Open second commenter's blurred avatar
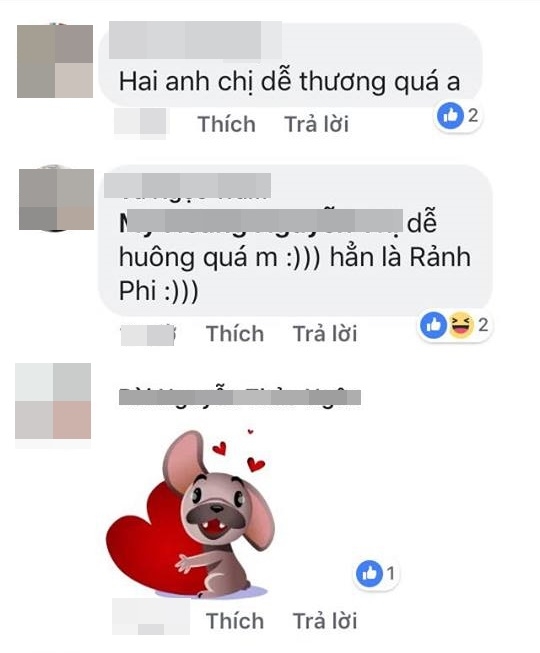540x653 pixels. [x=56, y=199]
